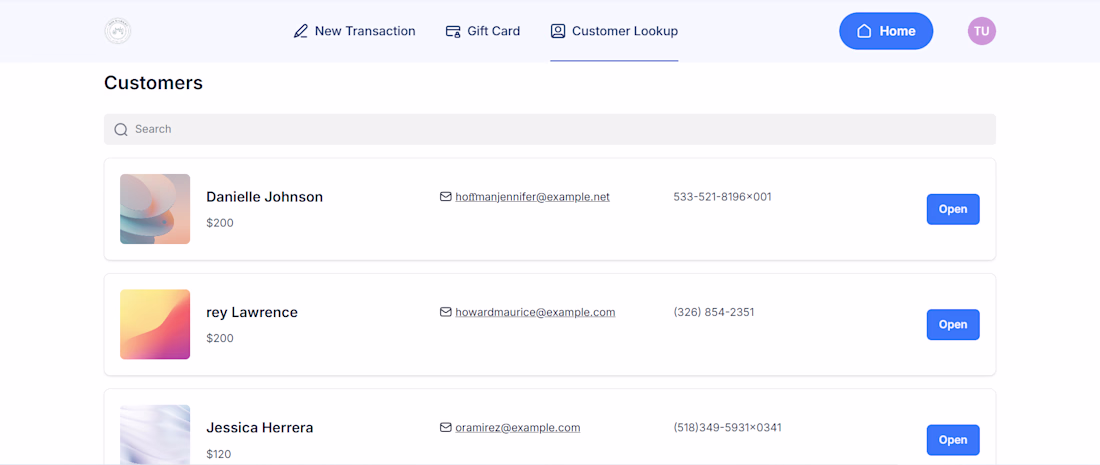Viewport: 1100px width, 465px height.
Task: Open Jessica Herrera's customer record
Action: [952, 440]
